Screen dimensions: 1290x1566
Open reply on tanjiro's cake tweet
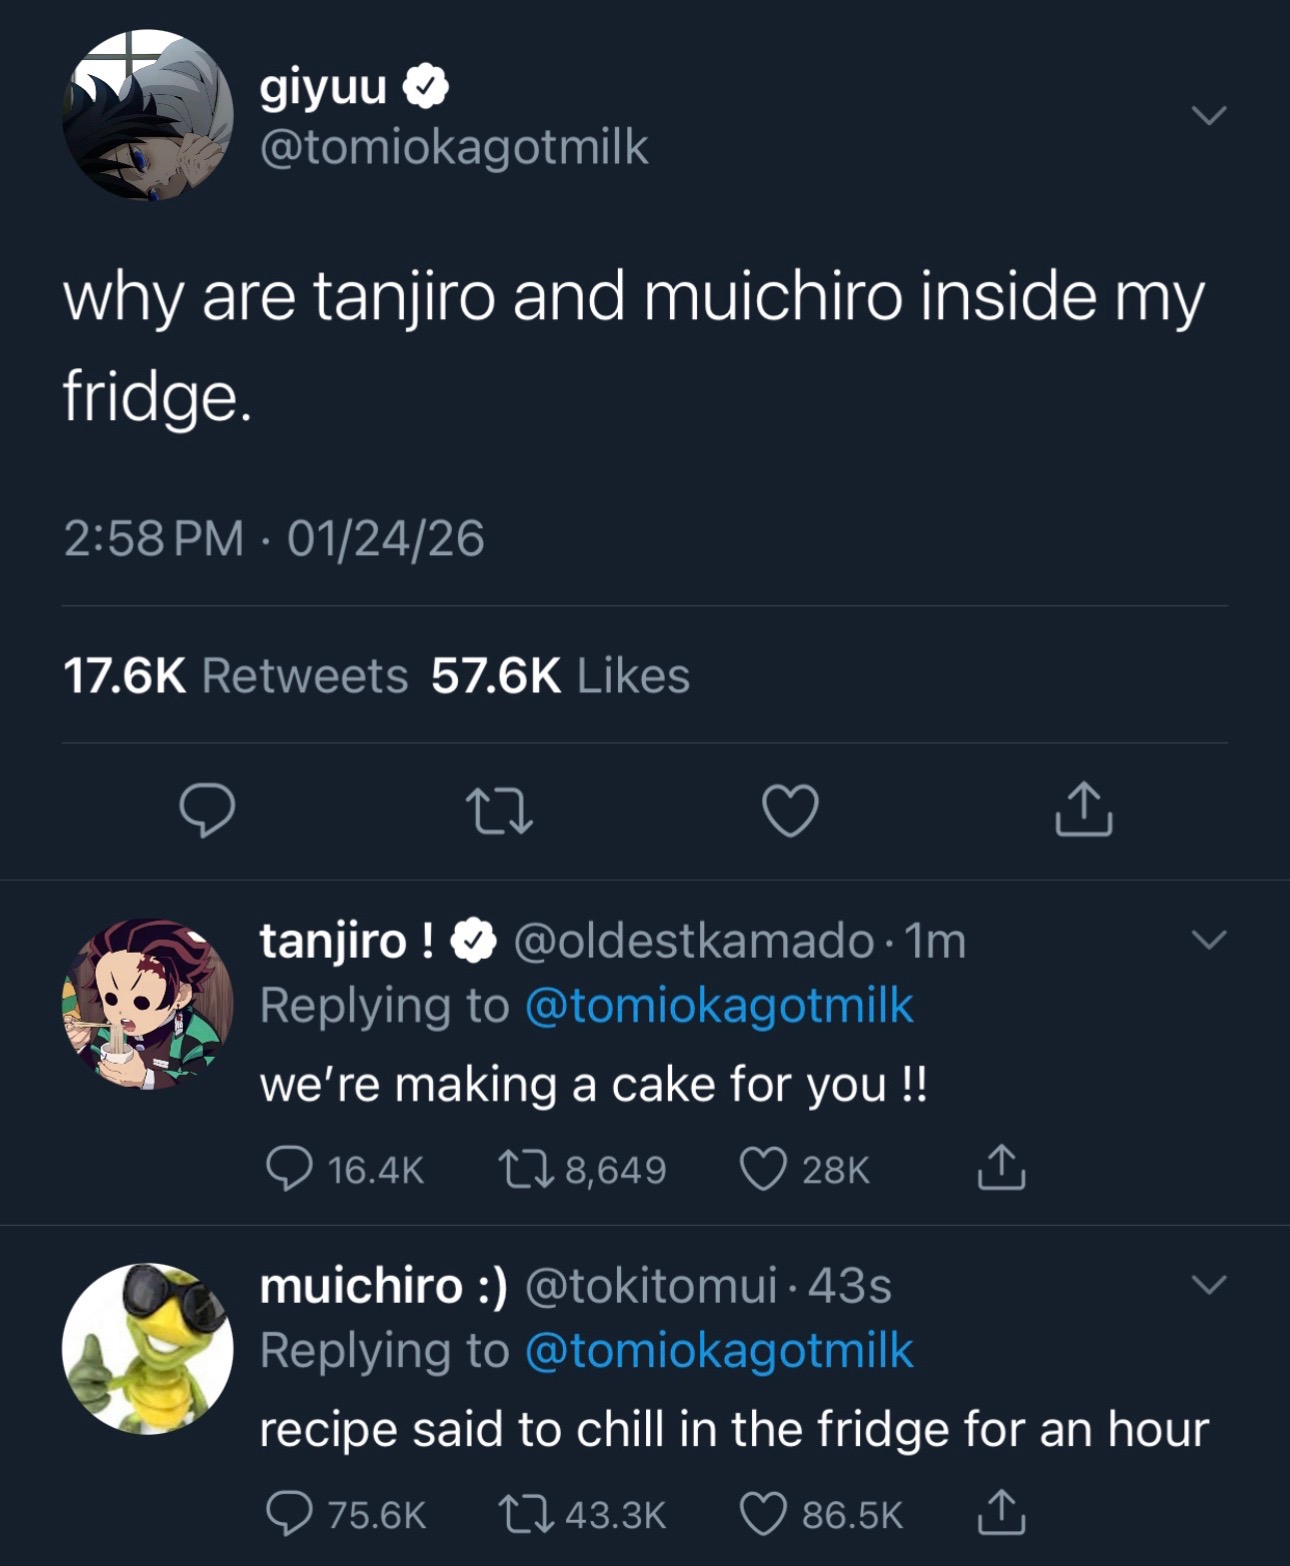(x=345, y=1169)
